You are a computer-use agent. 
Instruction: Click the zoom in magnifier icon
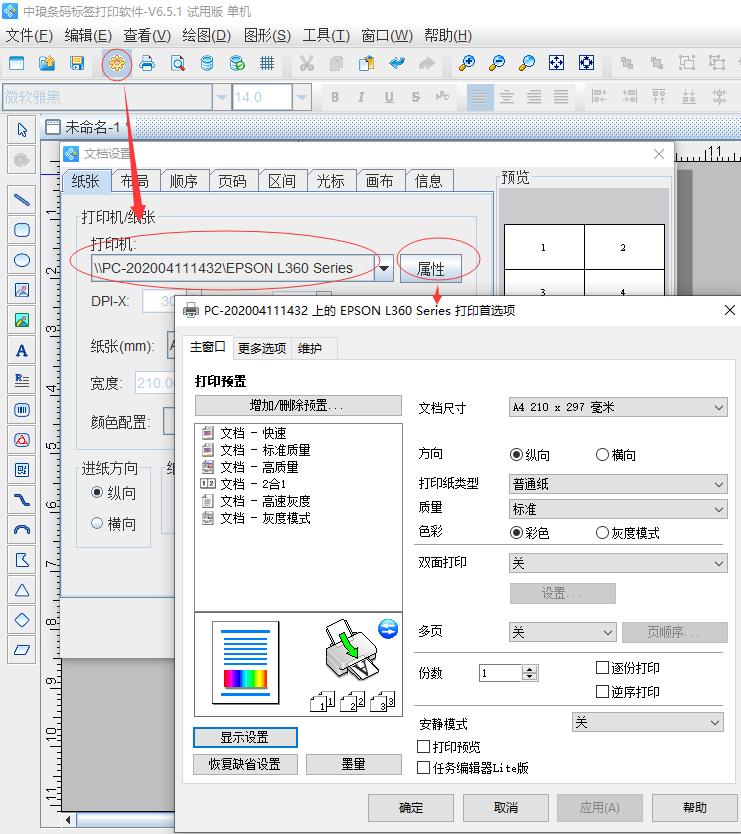(467, 63)
